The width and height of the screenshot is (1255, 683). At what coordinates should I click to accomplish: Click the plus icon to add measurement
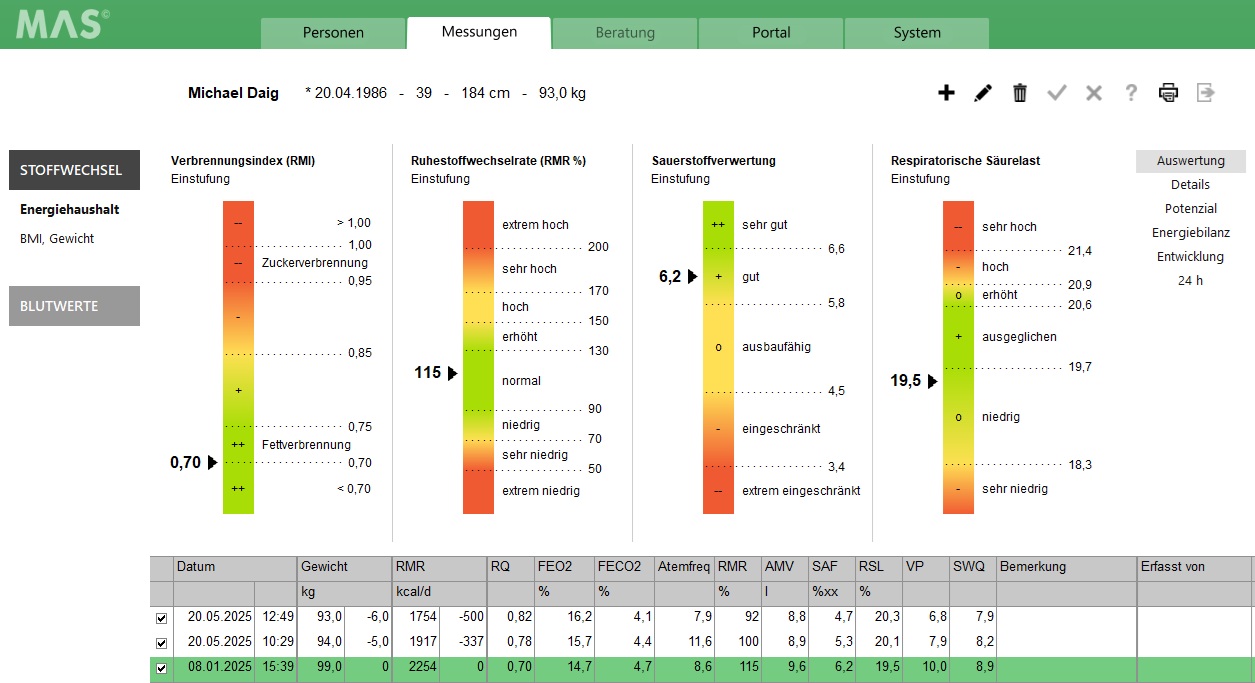(x=946, y=93)
